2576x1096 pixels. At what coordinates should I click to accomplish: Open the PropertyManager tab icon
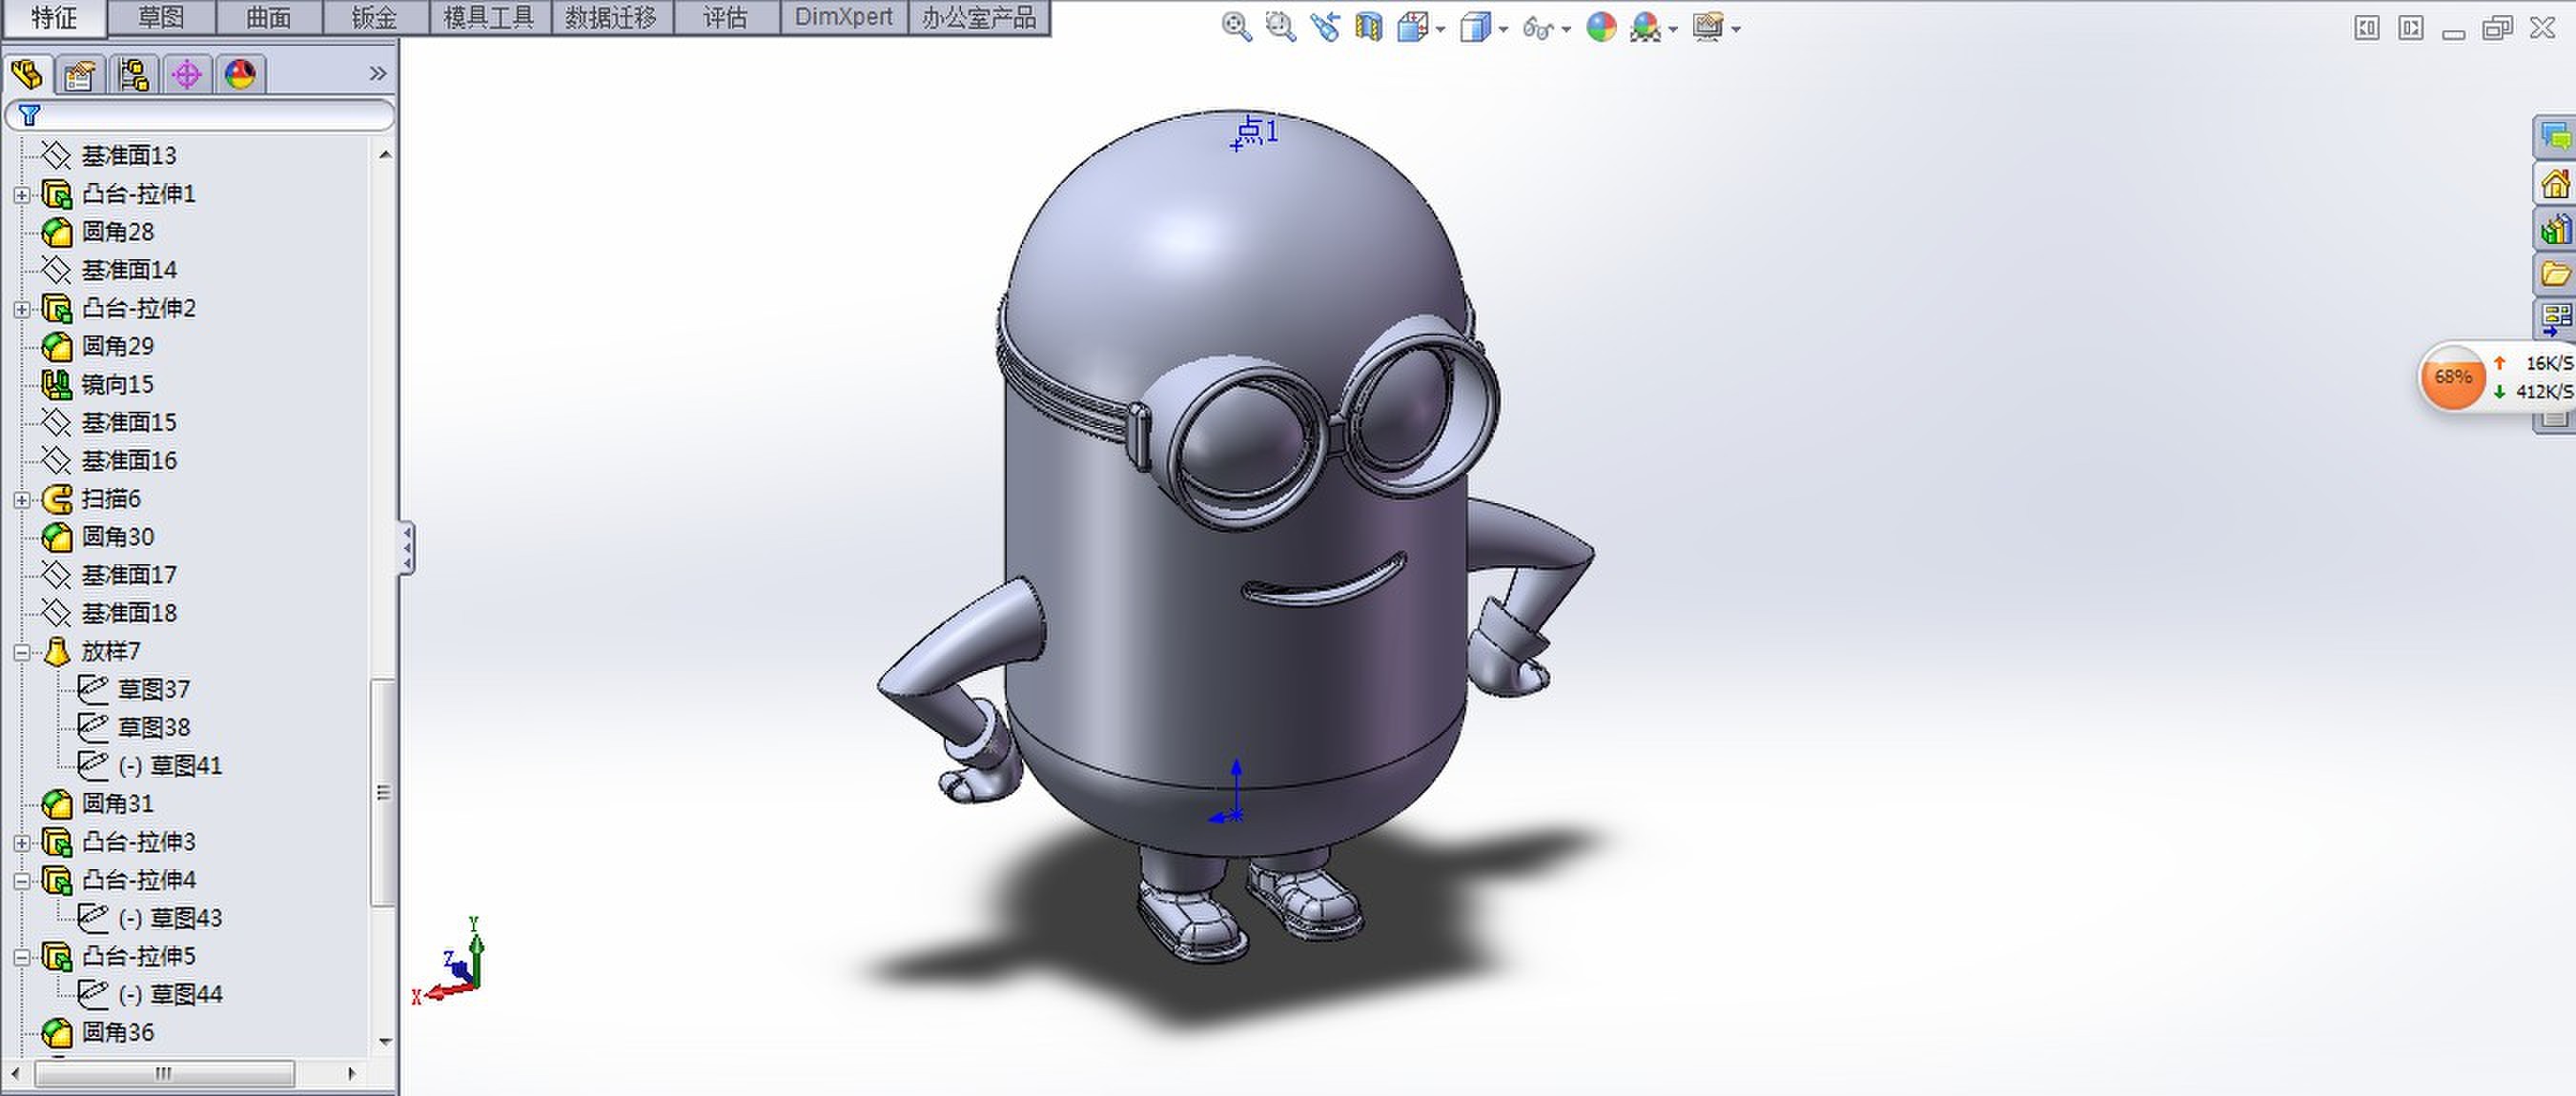click(80, 74)
